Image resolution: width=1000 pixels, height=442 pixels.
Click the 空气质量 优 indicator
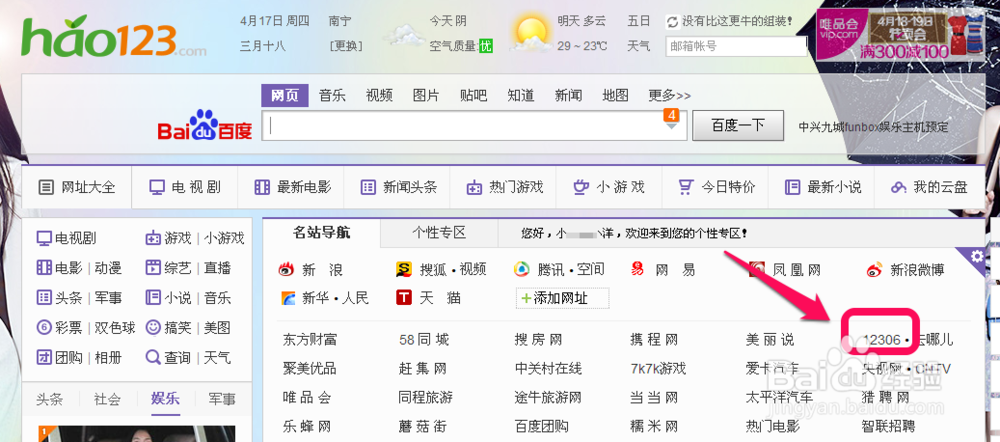pos(461,46)
